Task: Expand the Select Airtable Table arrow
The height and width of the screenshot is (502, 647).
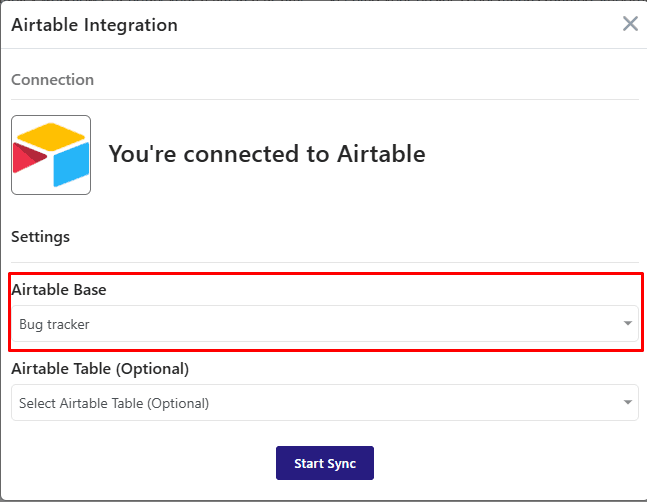Action: tap(628, 402)
